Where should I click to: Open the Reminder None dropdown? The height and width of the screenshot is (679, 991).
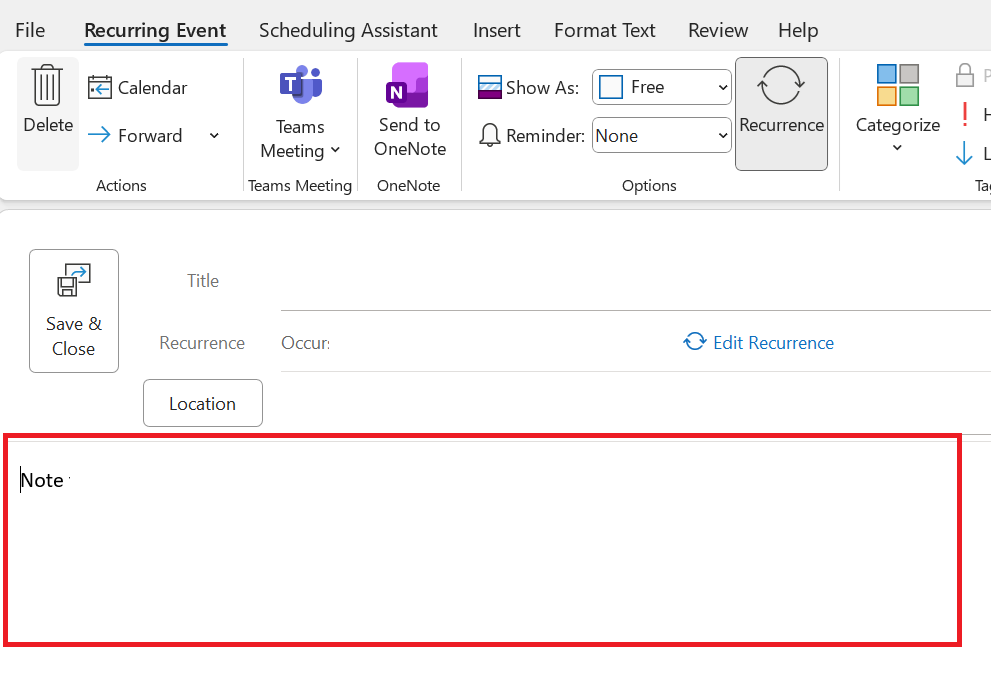662,135
